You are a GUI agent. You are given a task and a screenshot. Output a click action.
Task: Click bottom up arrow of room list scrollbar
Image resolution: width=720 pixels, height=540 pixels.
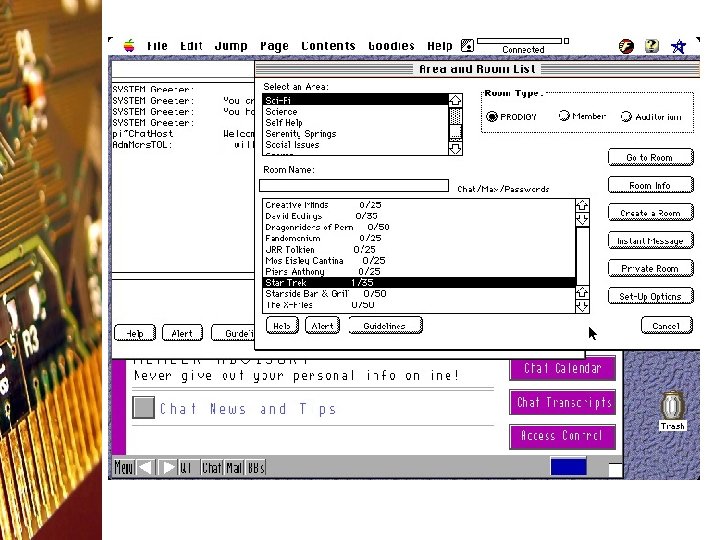point(582,292)
